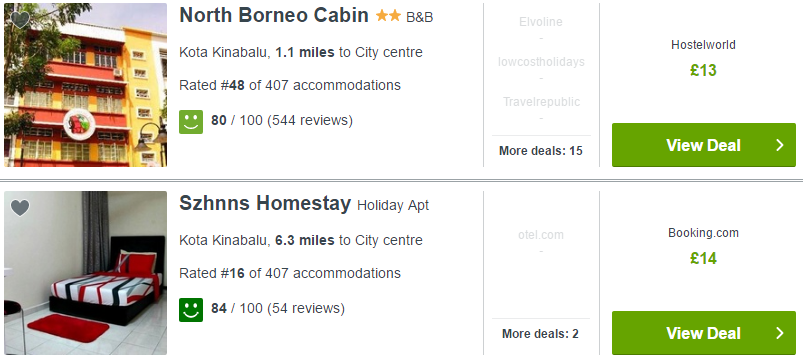View Deal for Szhnns Homestay
The width and height of the screenshot is (803, 362).
704,333
